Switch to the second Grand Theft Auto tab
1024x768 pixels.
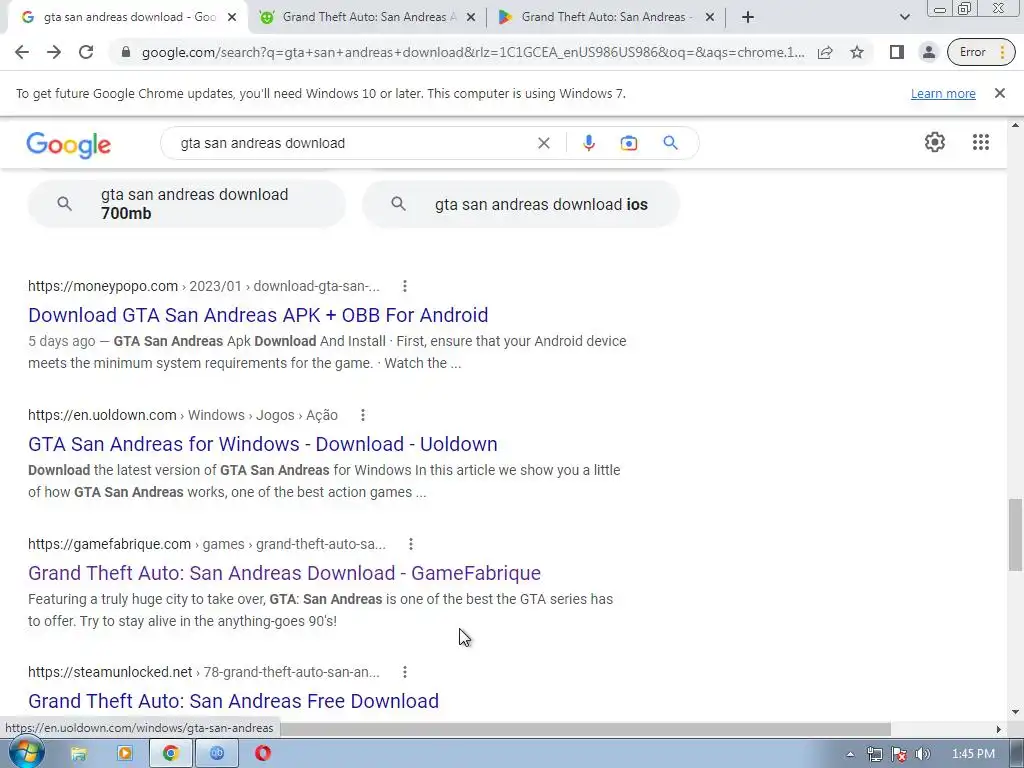coord(366,18)
